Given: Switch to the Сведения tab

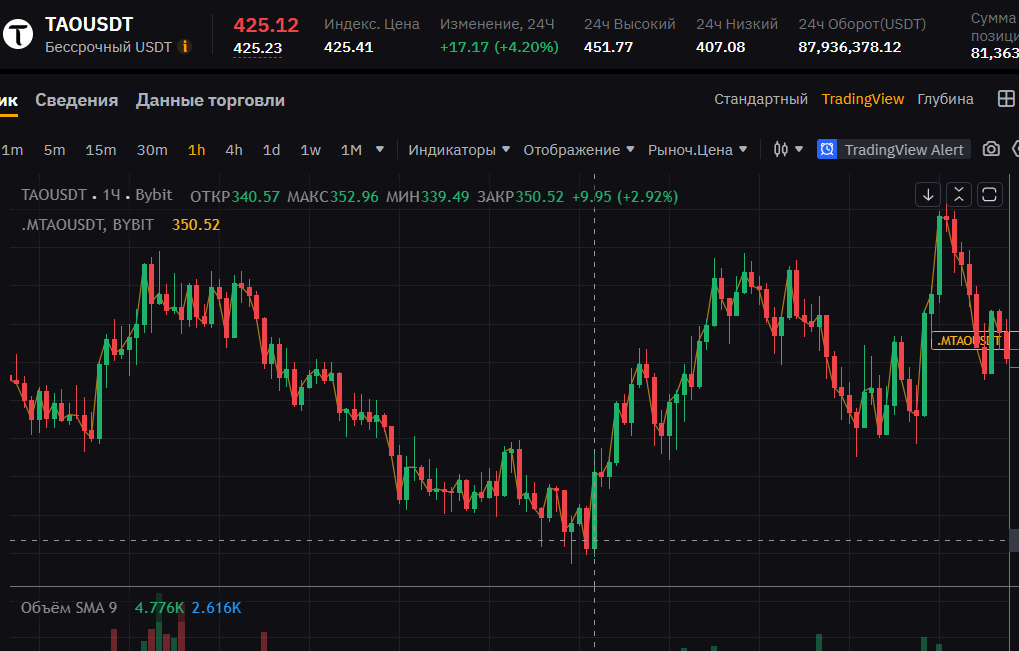Looking at the screenshot, I should 77,100.
